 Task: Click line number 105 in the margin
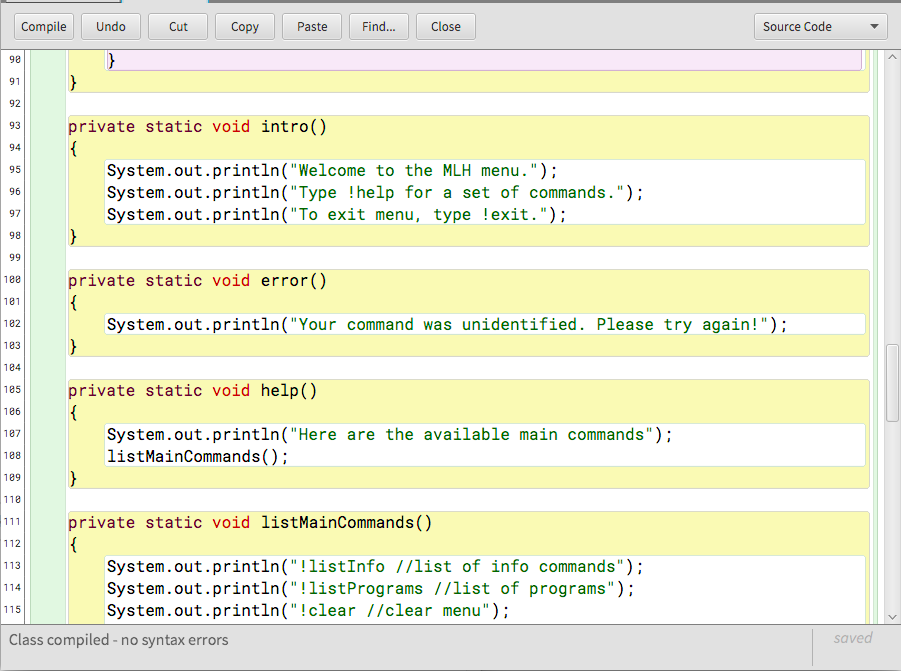point(13,390)
